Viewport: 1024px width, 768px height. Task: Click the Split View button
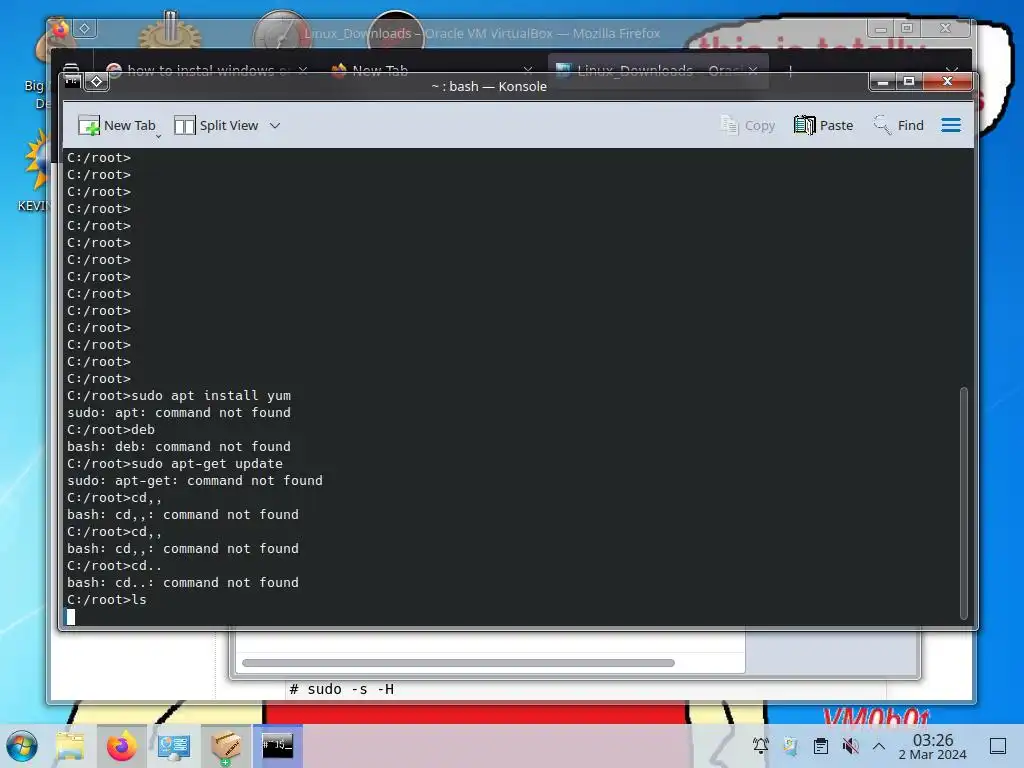(x=216, y=125)
